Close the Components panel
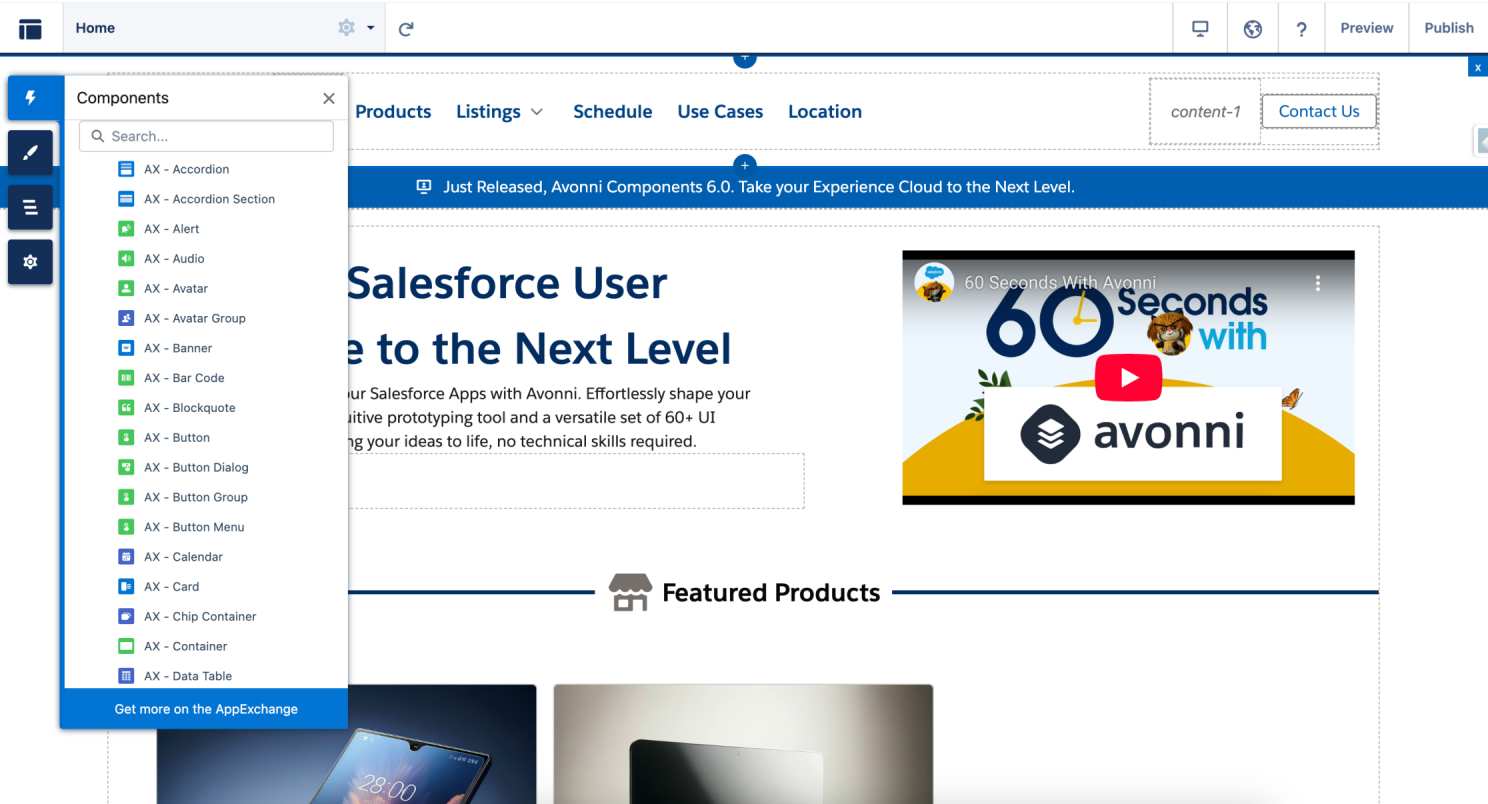This screenshot has width=1488, height=804. pyautogui.click(x=328, y=98)
